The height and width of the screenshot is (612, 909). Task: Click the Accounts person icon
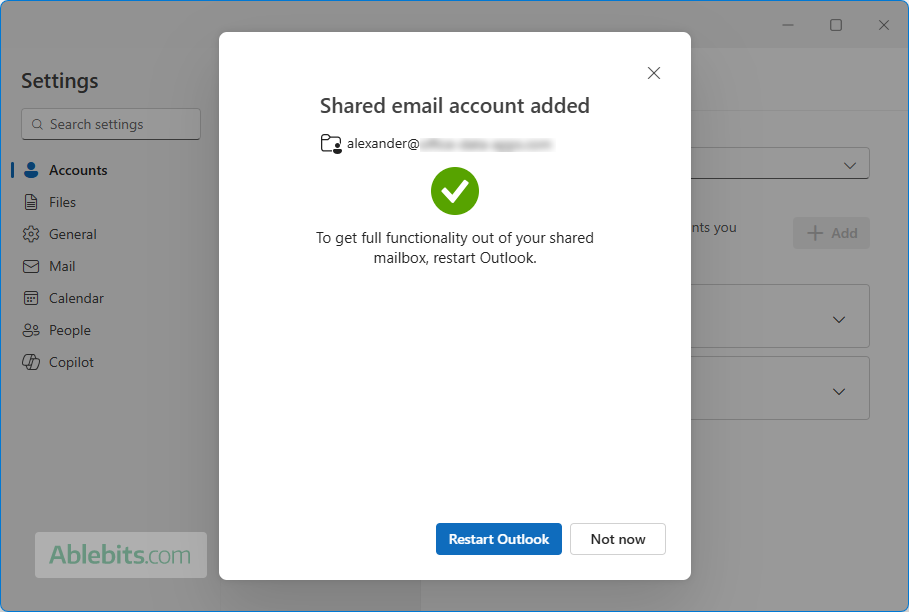tap(31, 170)
